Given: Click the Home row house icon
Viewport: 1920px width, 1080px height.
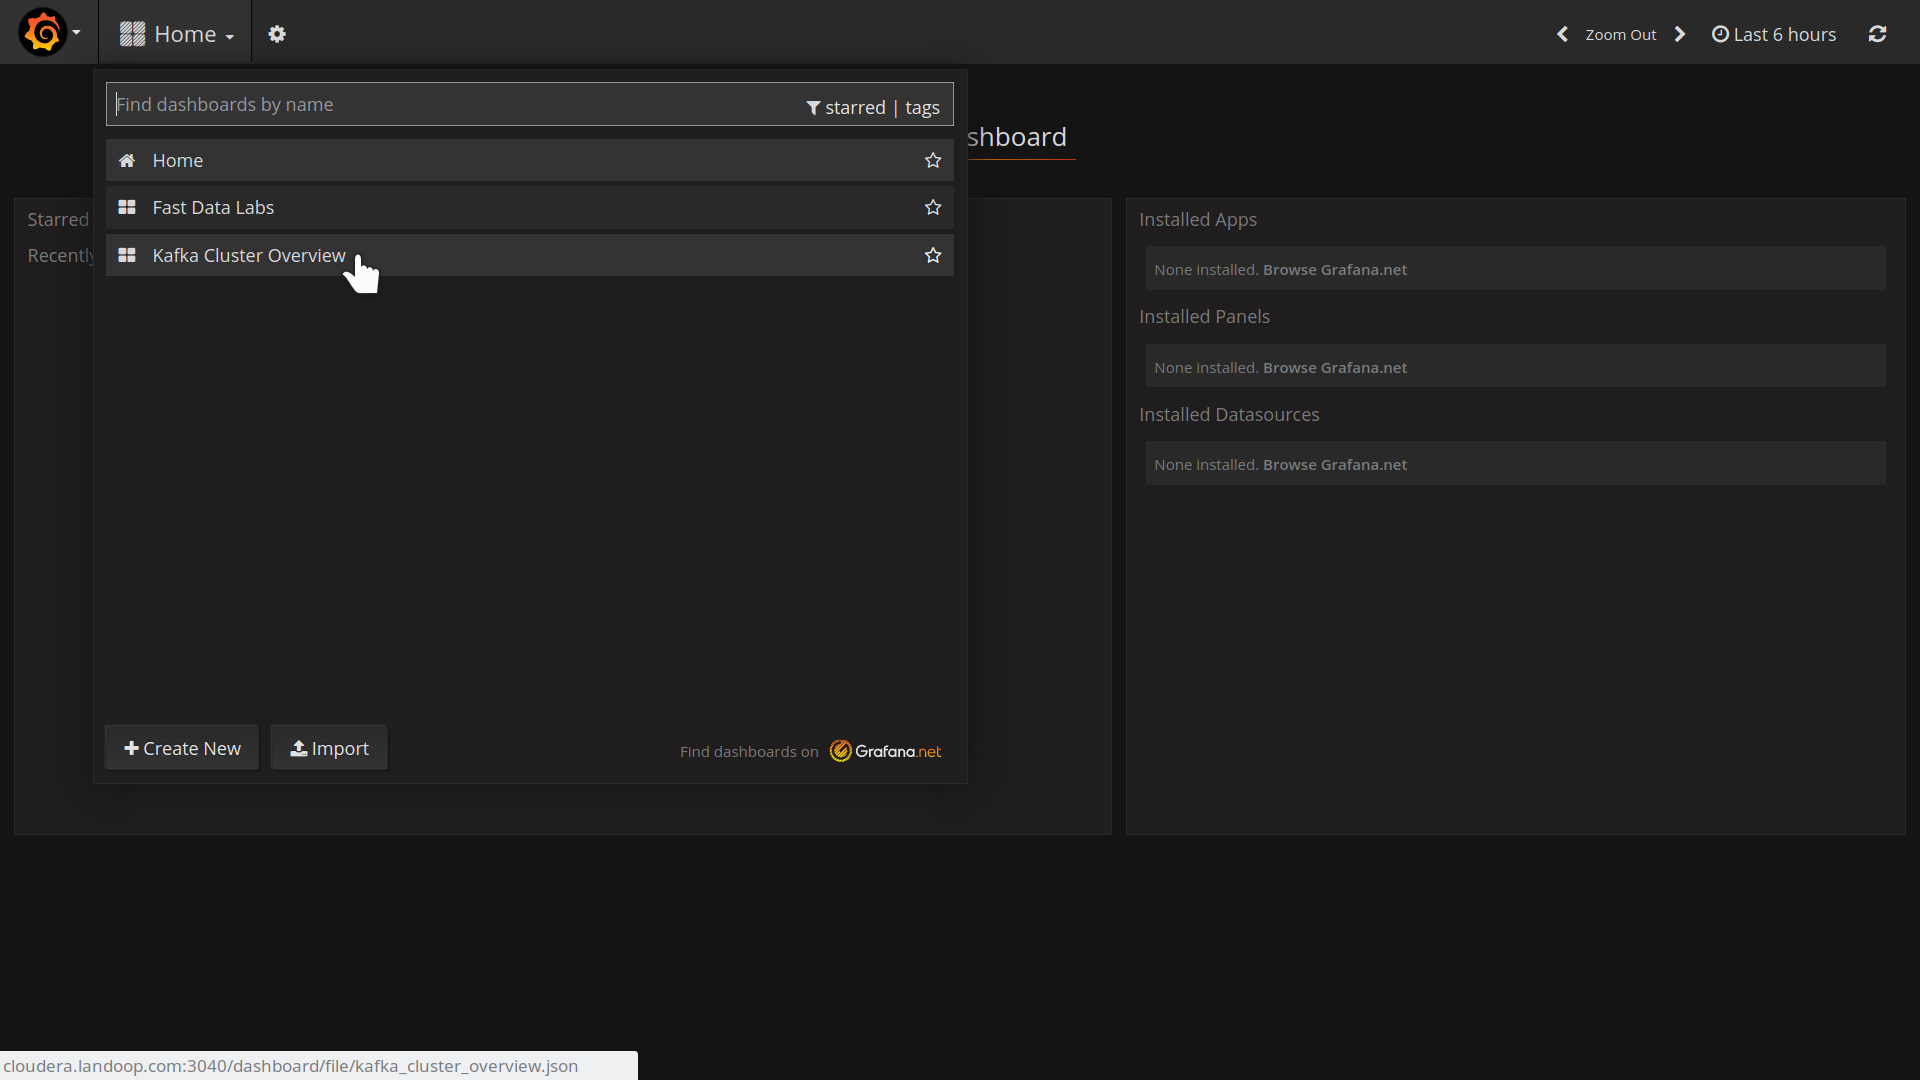Looking at the screenshot, I should click(127, 160).
